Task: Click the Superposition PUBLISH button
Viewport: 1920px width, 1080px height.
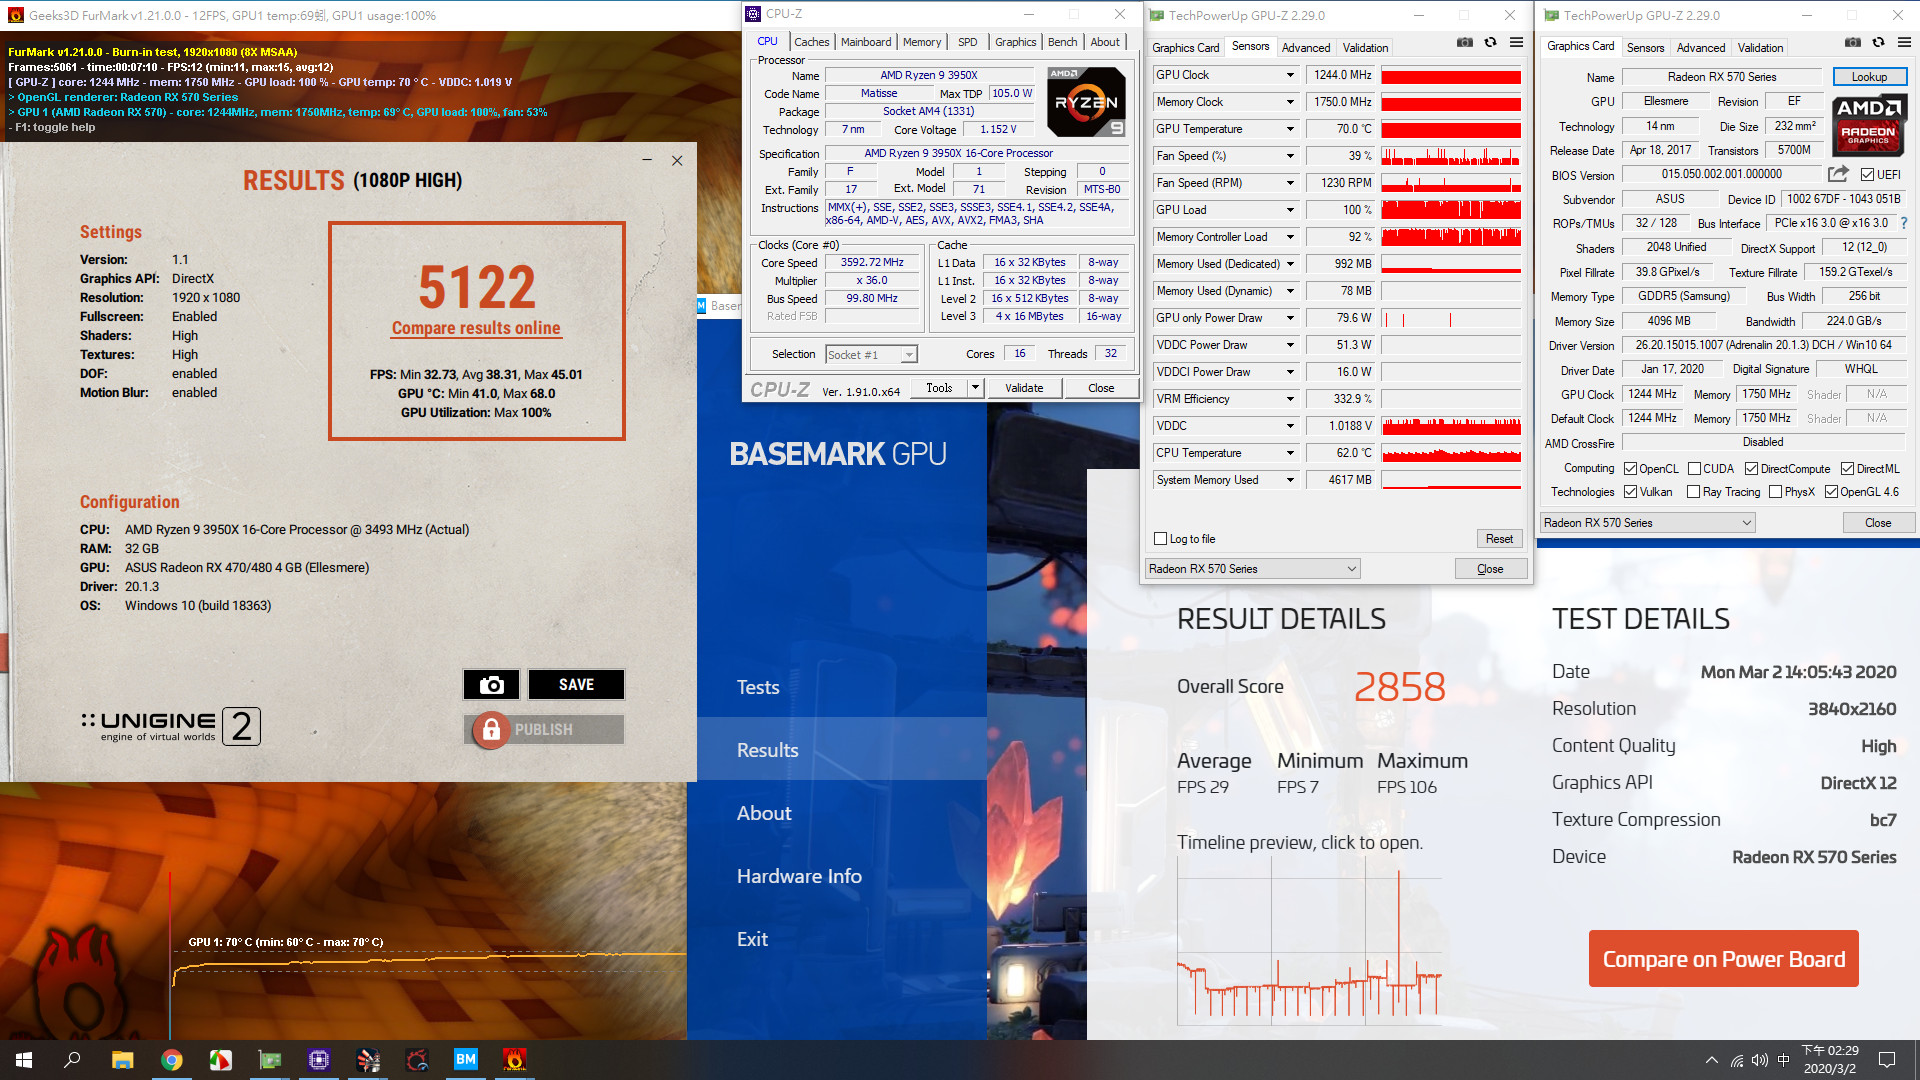Action: pyautogui.click(x=544, y=730)
